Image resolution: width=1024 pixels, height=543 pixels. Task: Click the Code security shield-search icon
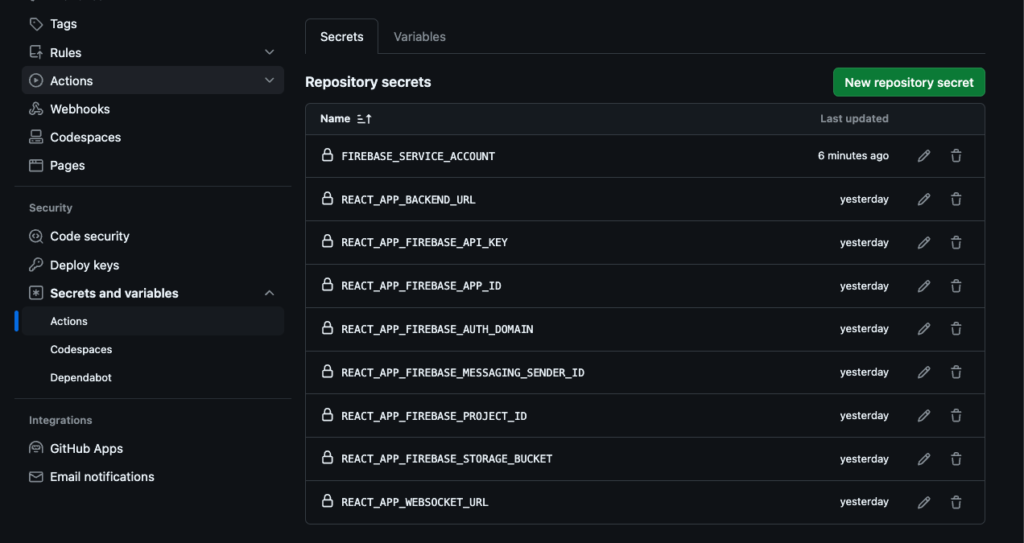[36, 237]
